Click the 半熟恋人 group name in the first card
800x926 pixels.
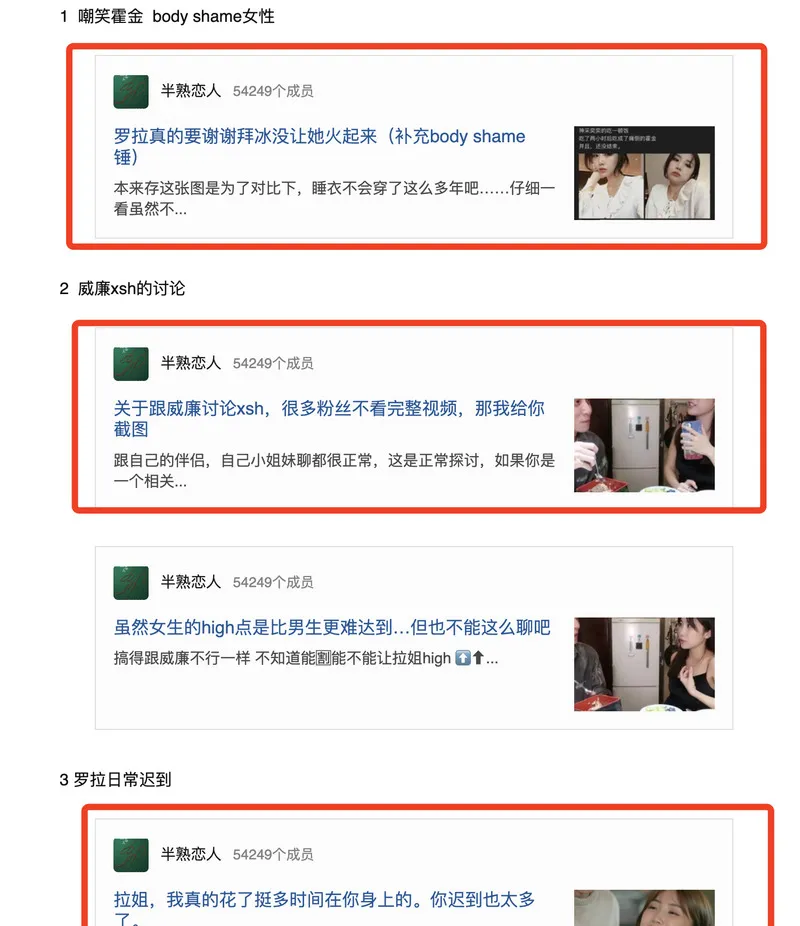click(191, 90)
